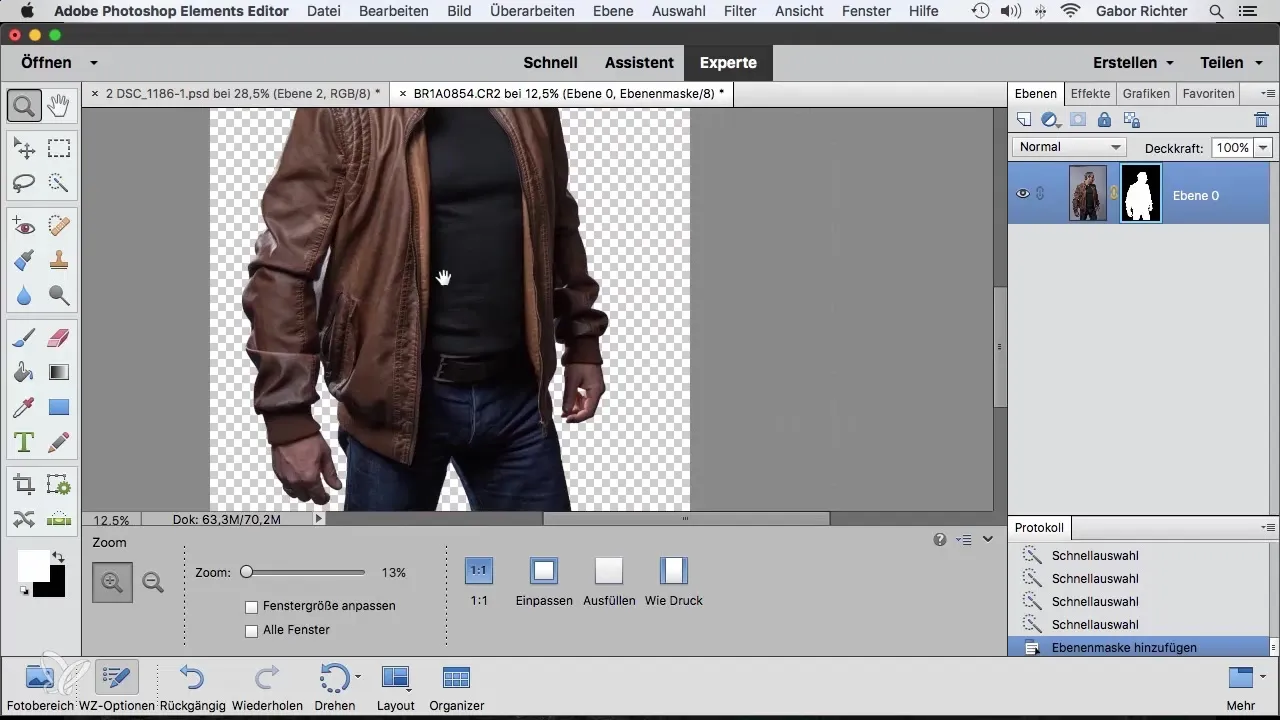
Task: Select the Ebene 0 layer mask thumbnail
Action: point(1141,194)
